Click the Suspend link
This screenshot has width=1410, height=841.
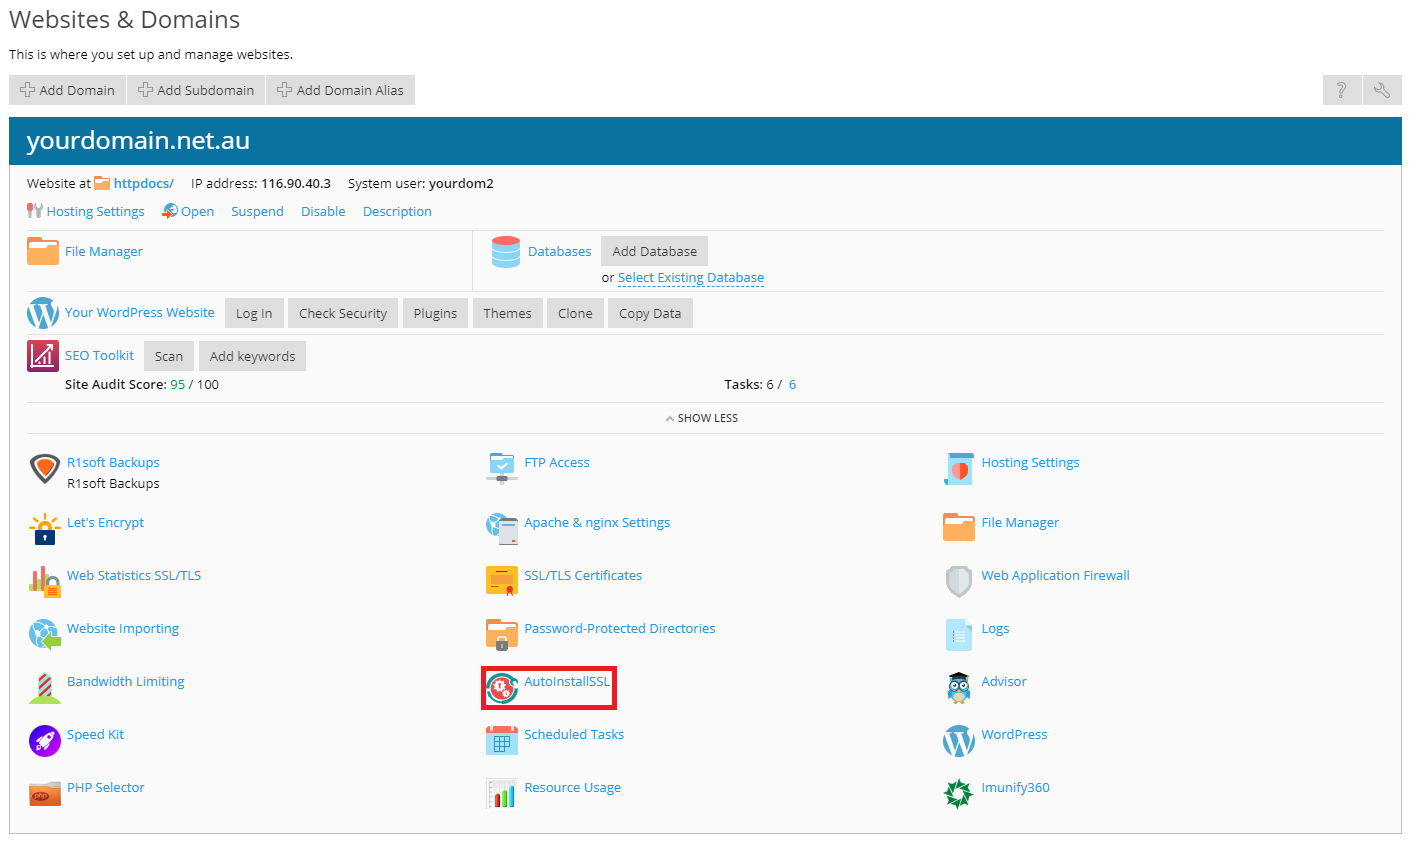pos(257,212)
